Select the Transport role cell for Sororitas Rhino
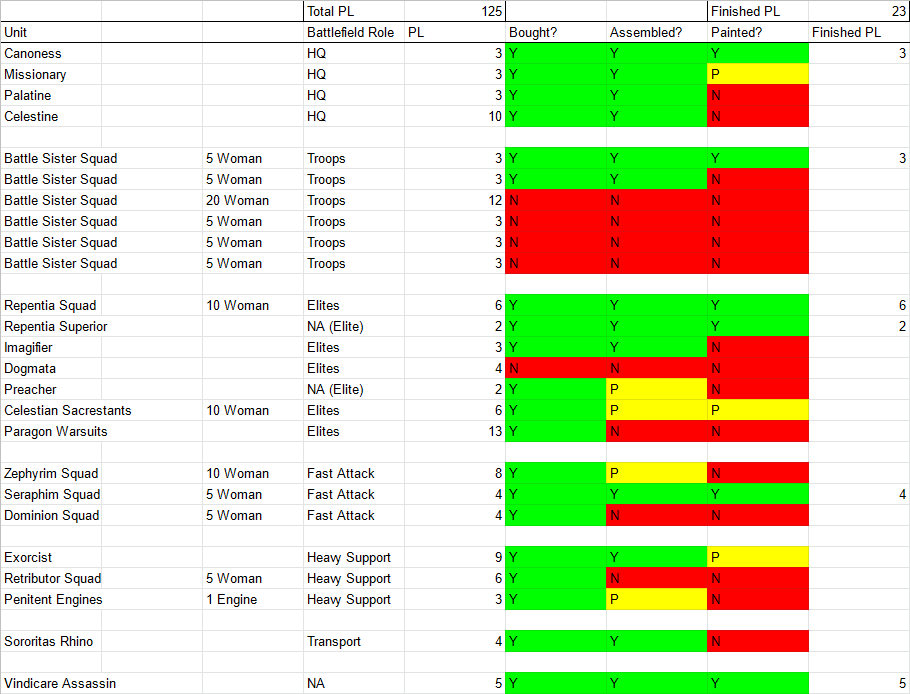 (353, 642)
